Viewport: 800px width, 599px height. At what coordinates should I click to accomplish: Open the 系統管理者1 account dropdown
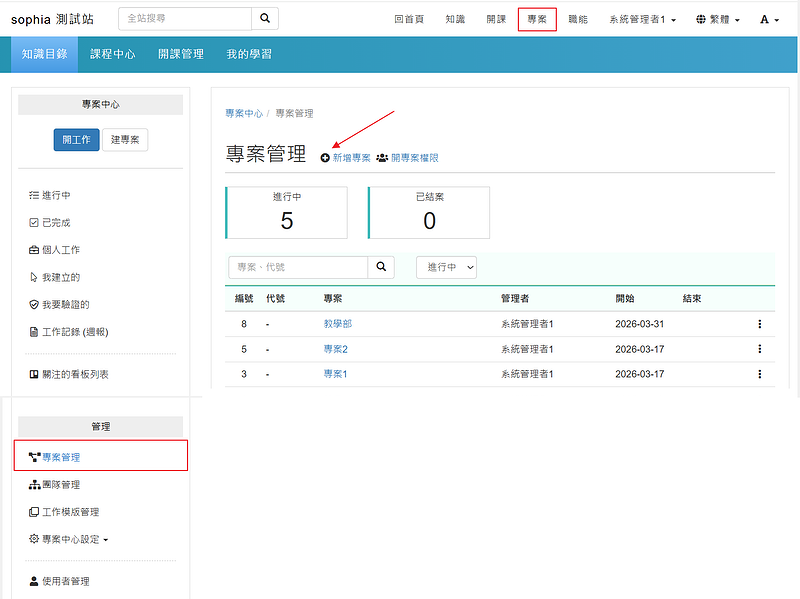642,20
